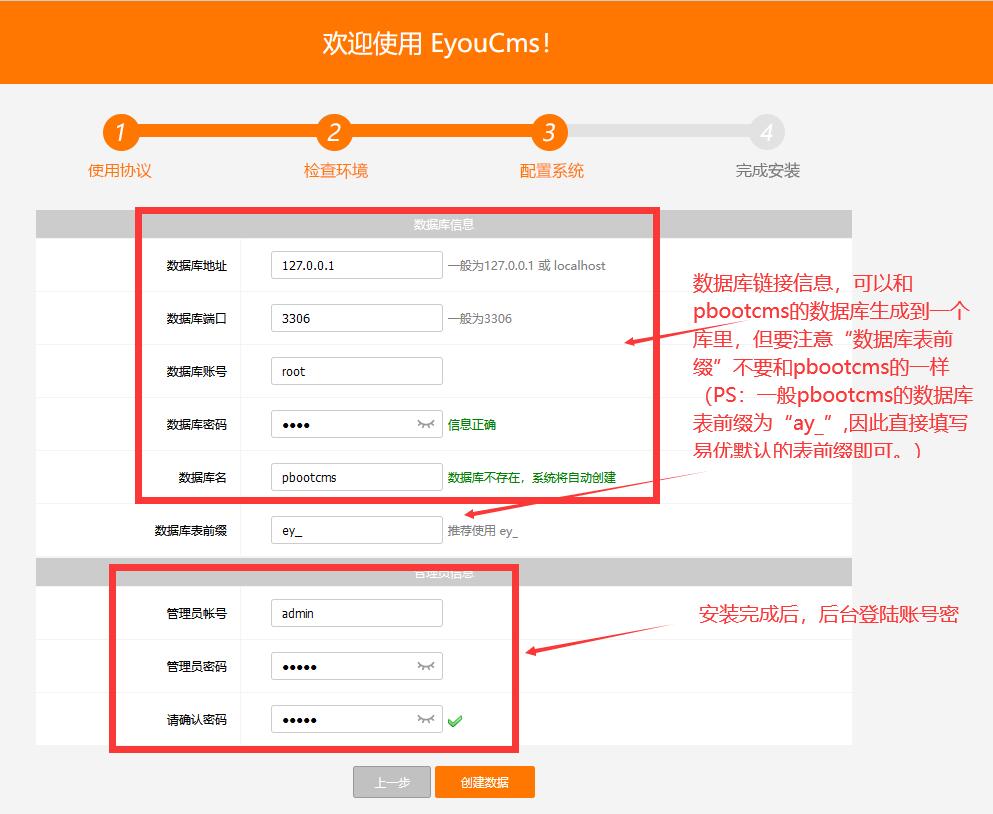Click the message 数据库不存在，系统将自动创建

[x=532, y=478]
